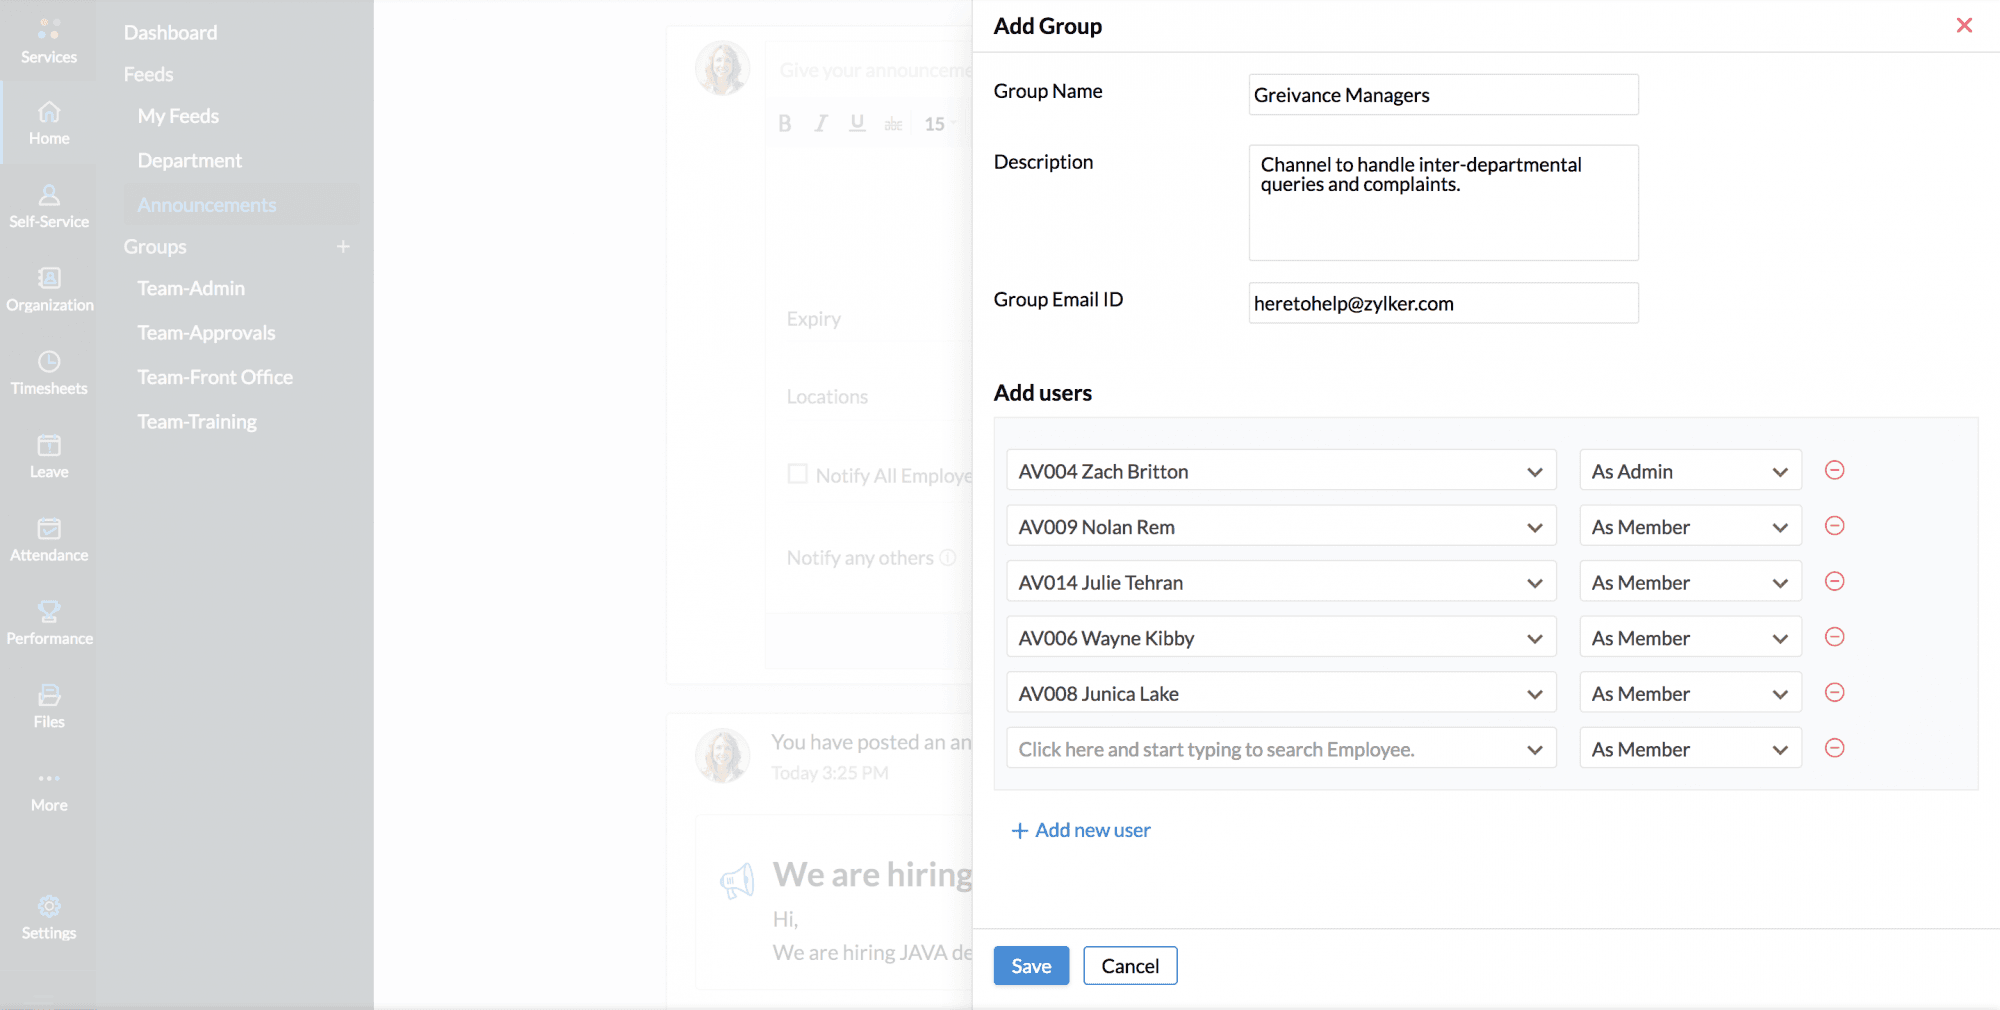Remove Julie Tehran from user list
This screenshot has height=1010, width=2000.
click(x=1834, y=581)
